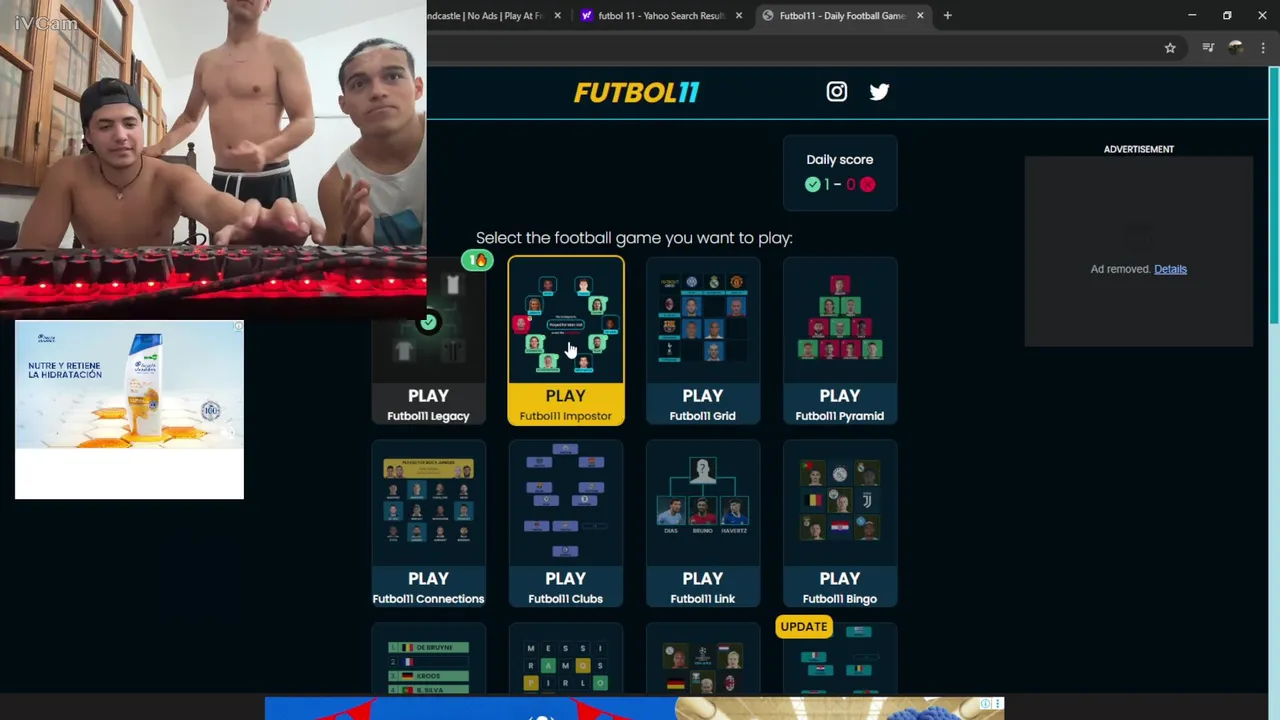
Task: Click red icon in Daily score
Action: [867, 184]
